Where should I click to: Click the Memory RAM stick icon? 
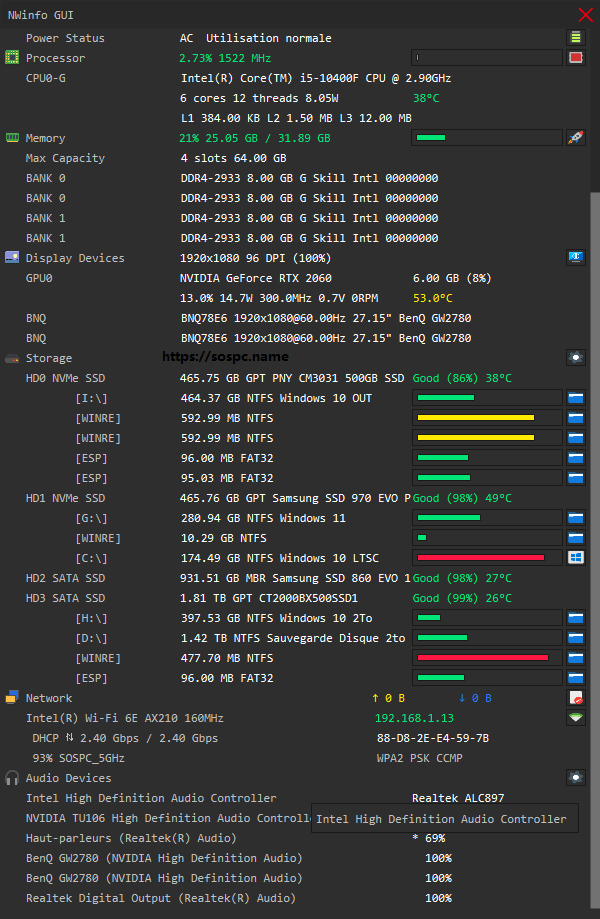[x=12, y=138]
